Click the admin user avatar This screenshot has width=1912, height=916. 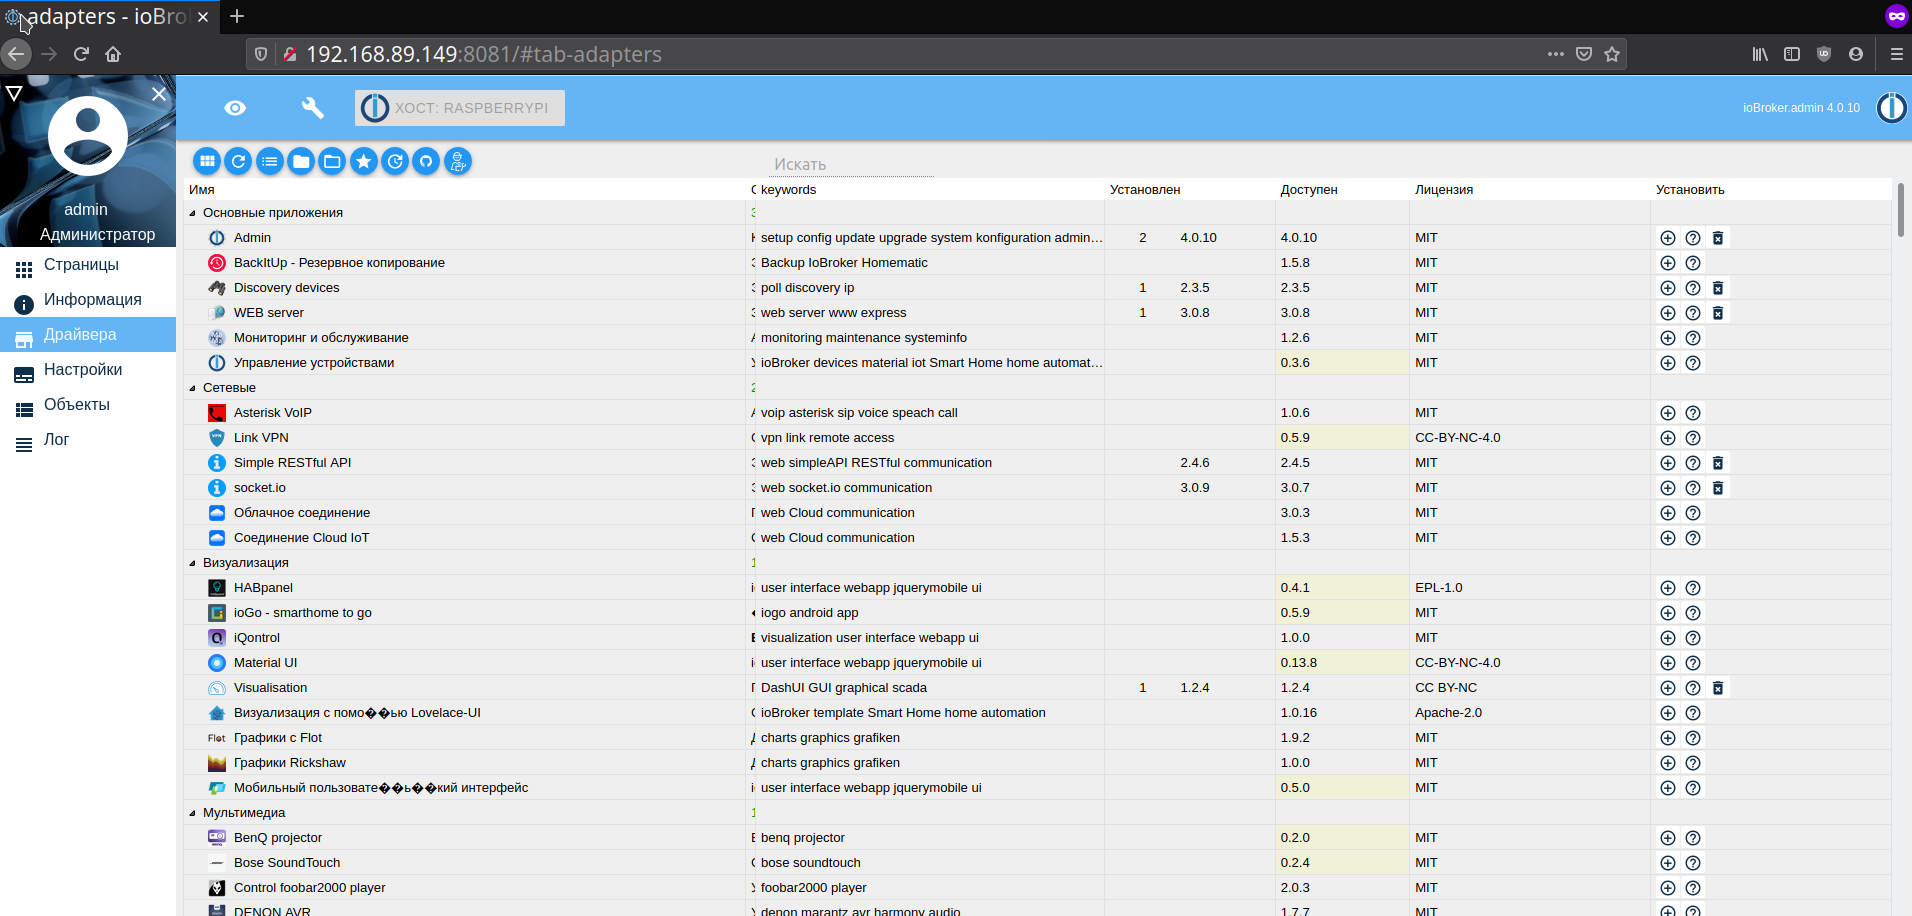click(88, 136)
